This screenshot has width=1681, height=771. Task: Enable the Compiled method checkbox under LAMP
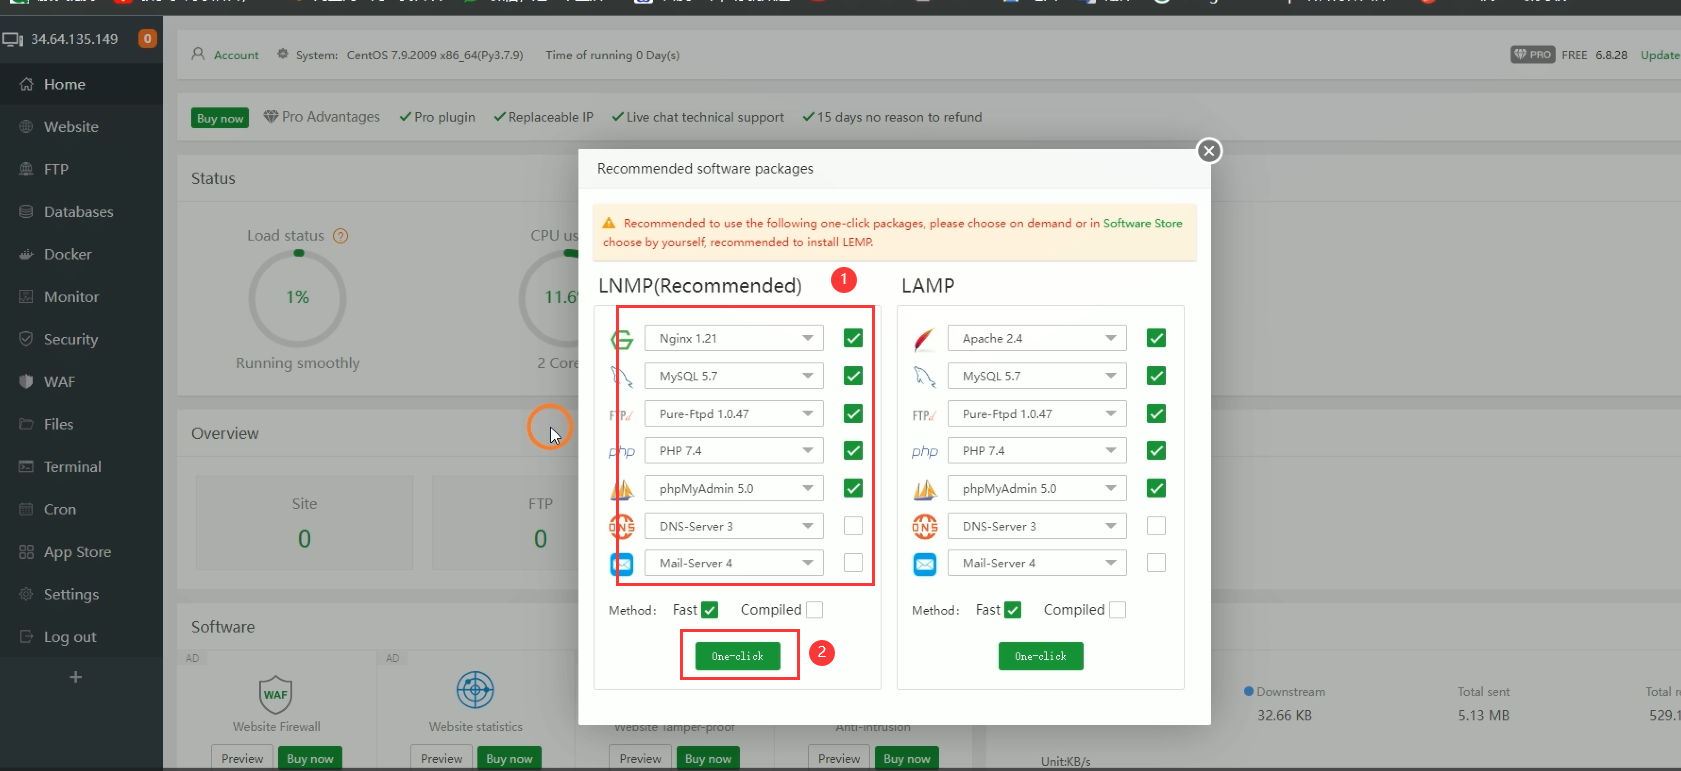[1118, 610]
